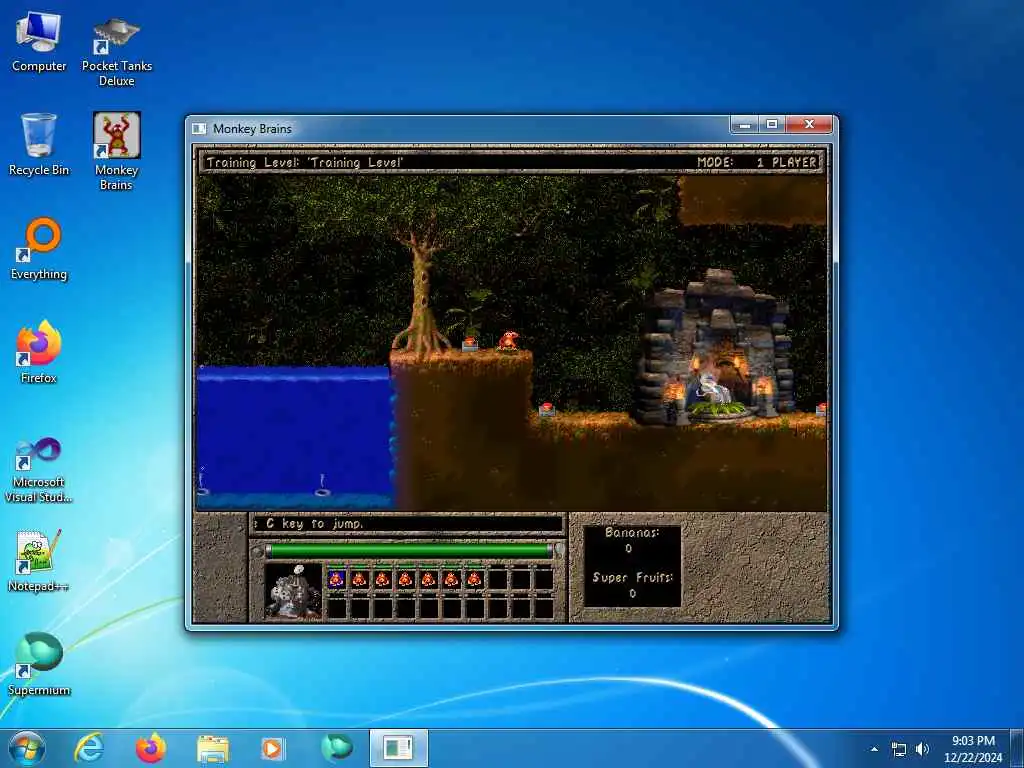The height and width of the screenshot is (768, 1024).
Task: Launch Internet Explorer from the taskbar
Action: (89, 748)
